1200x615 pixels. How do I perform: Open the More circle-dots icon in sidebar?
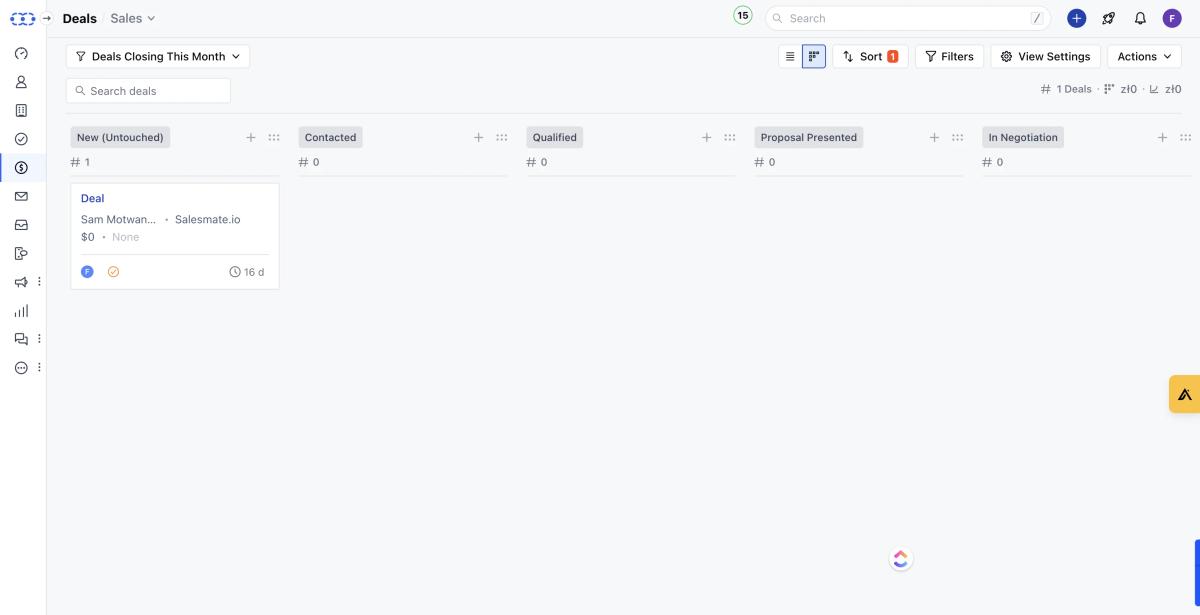coord(21,368)
